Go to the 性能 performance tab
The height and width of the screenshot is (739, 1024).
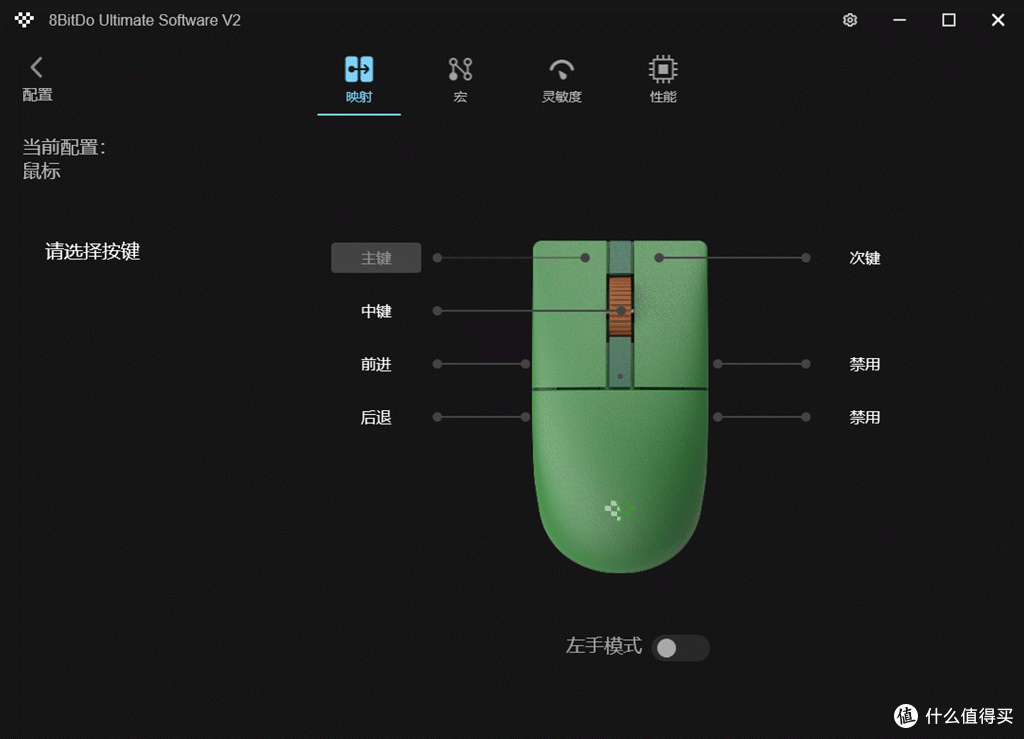tap(663, 80)
